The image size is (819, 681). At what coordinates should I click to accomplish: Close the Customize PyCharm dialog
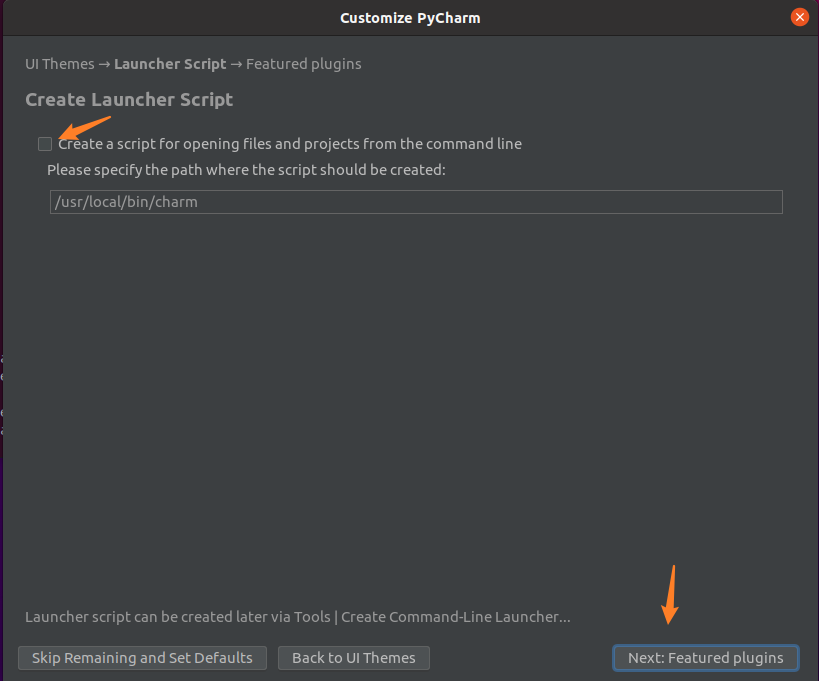coord(800,17)
